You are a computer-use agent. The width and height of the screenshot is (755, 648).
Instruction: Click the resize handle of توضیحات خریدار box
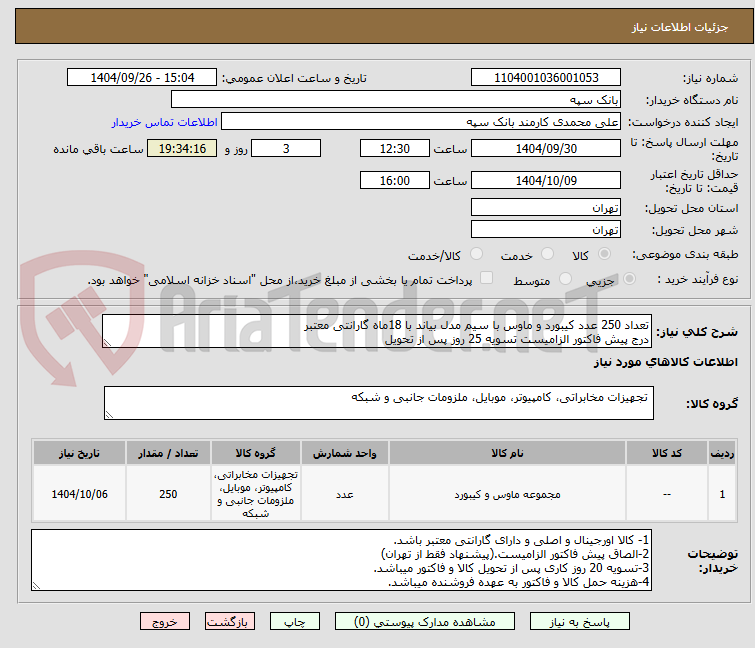click(36, 586)
